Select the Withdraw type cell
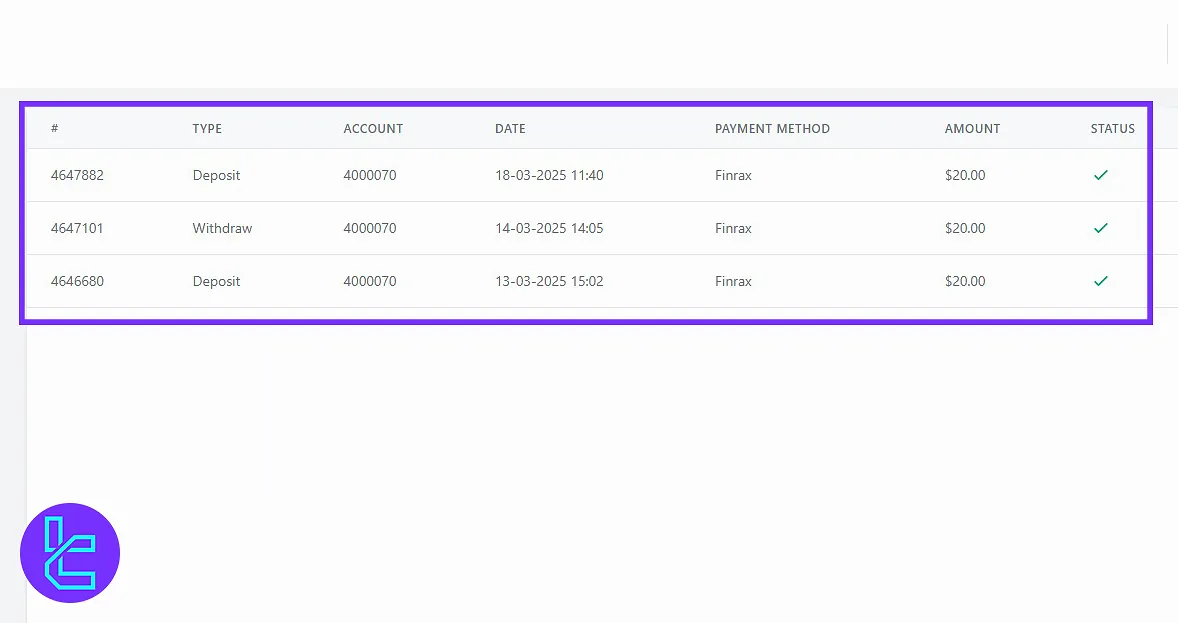Screen dimensions: 1178x623 [x=222, y=228]
